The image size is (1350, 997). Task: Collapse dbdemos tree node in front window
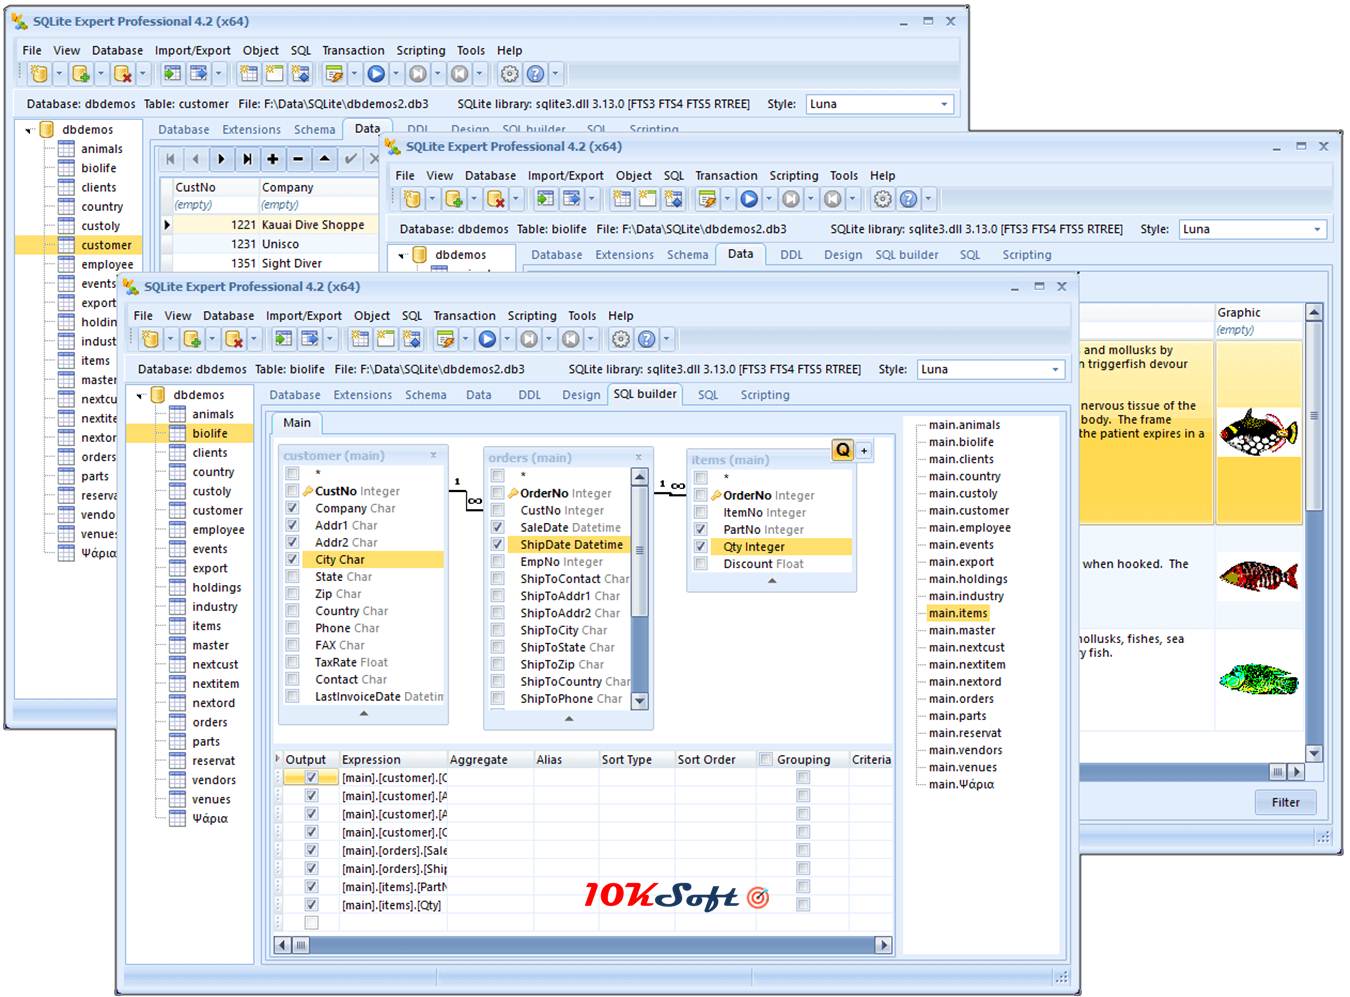tap(141, 395)
